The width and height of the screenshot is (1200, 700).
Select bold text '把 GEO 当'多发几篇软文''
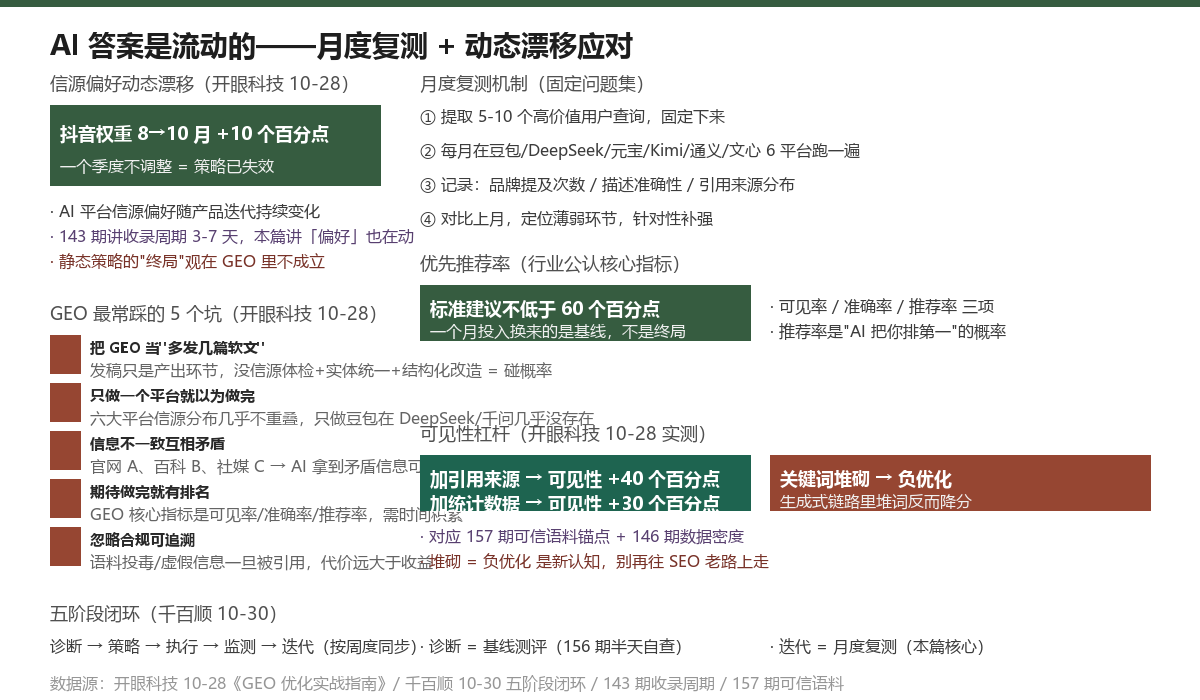[x=177, y=348]
